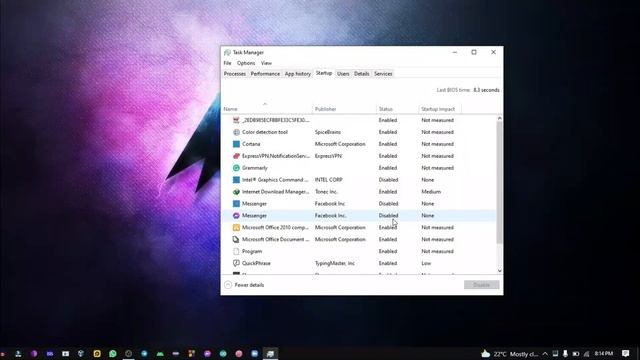The width and height of the screenshot is (640, 360).
Task: Click the Program entry name
Action: click(x=252, y=251)
